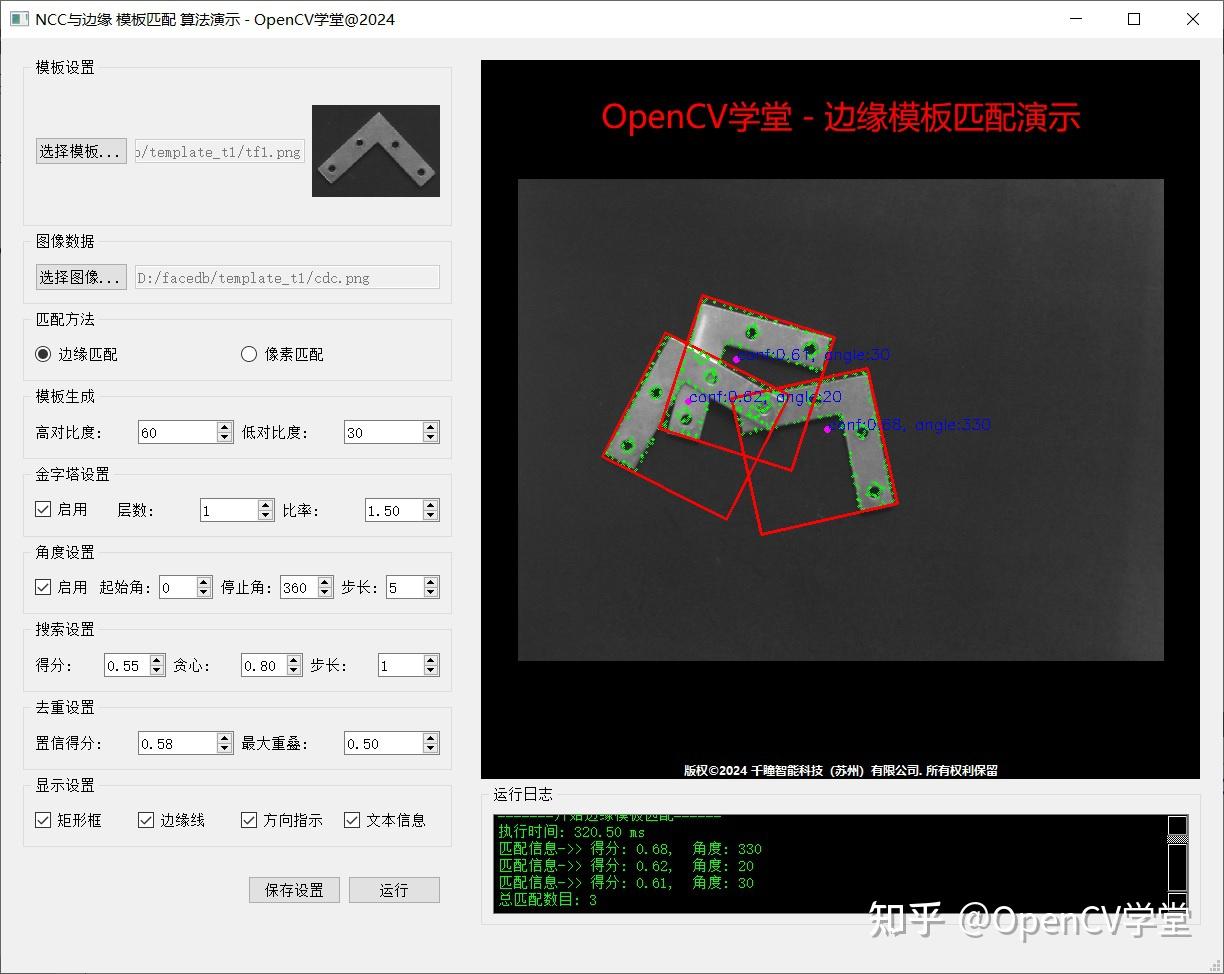The image size is (1224, 974).
Task: Disable the 启用 checkbox in 角度设置
Action: click(x=41, y=587)
